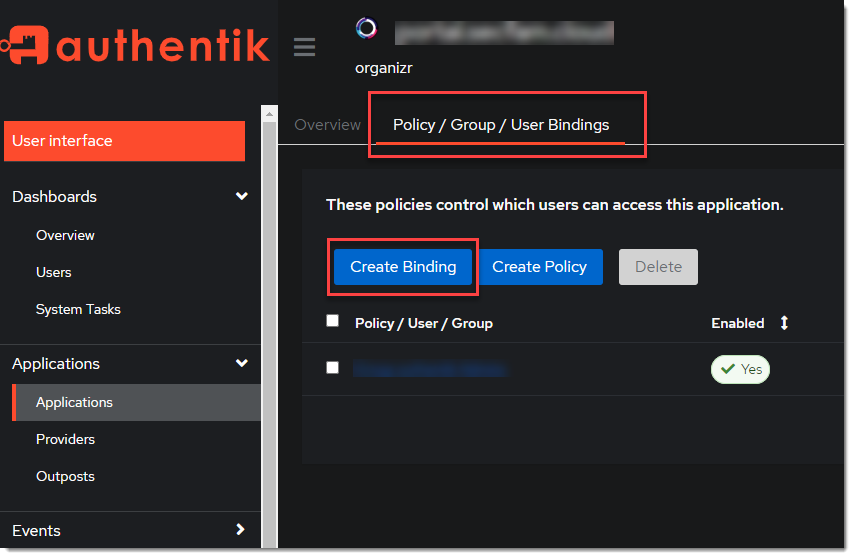Click the Create Binding button
This screenshot has width=854, height=558.
(x=403, y=267)
